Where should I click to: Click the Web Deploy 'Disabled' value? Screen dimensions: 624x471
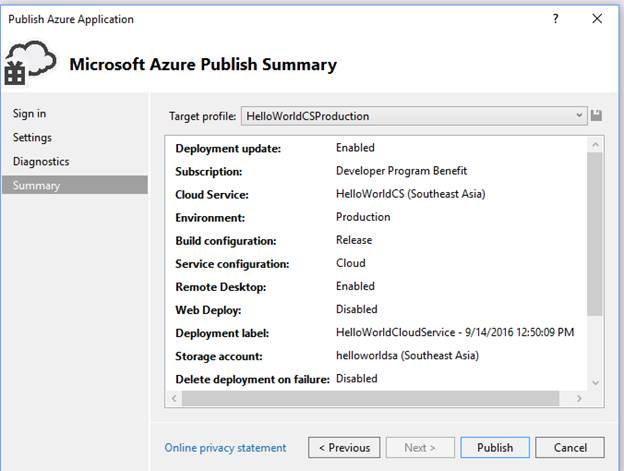[x=357, y=309]
